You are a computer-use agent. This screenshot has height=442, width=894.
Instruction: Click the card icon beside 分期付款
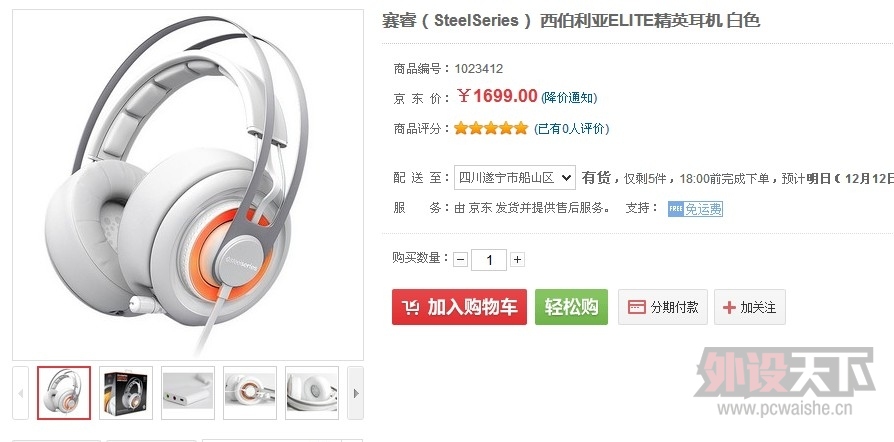pos(636,307)
